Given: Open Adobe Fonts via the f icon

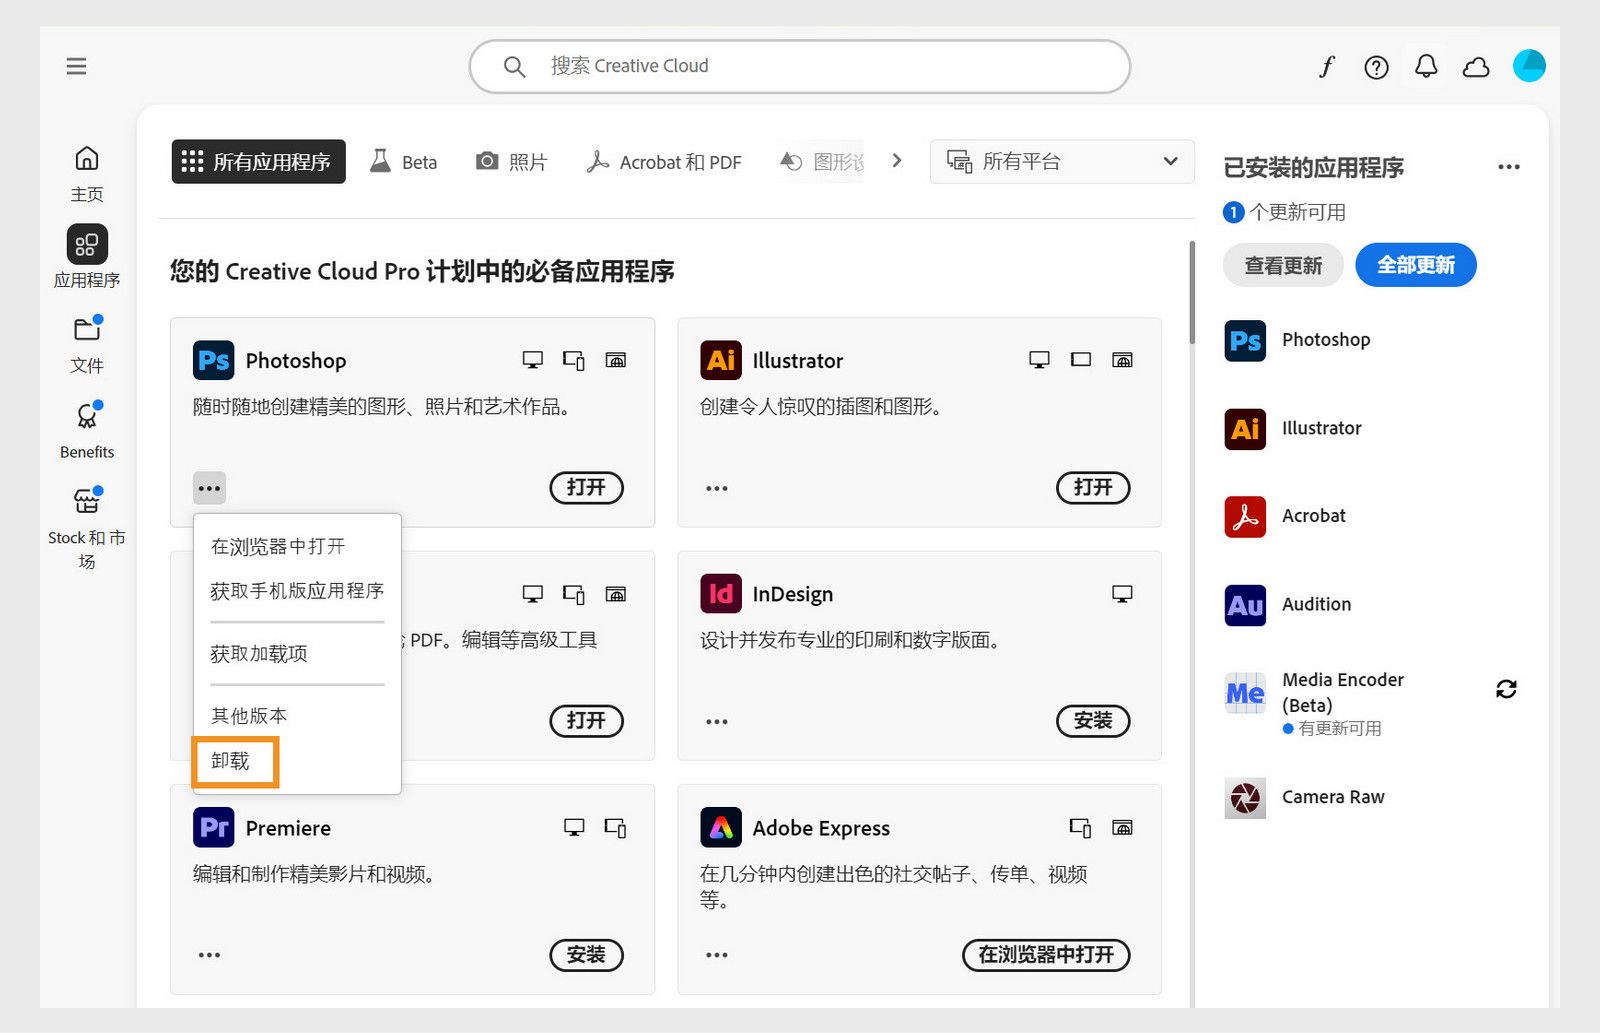Looking at the screenshot, I should [1327, 66].
